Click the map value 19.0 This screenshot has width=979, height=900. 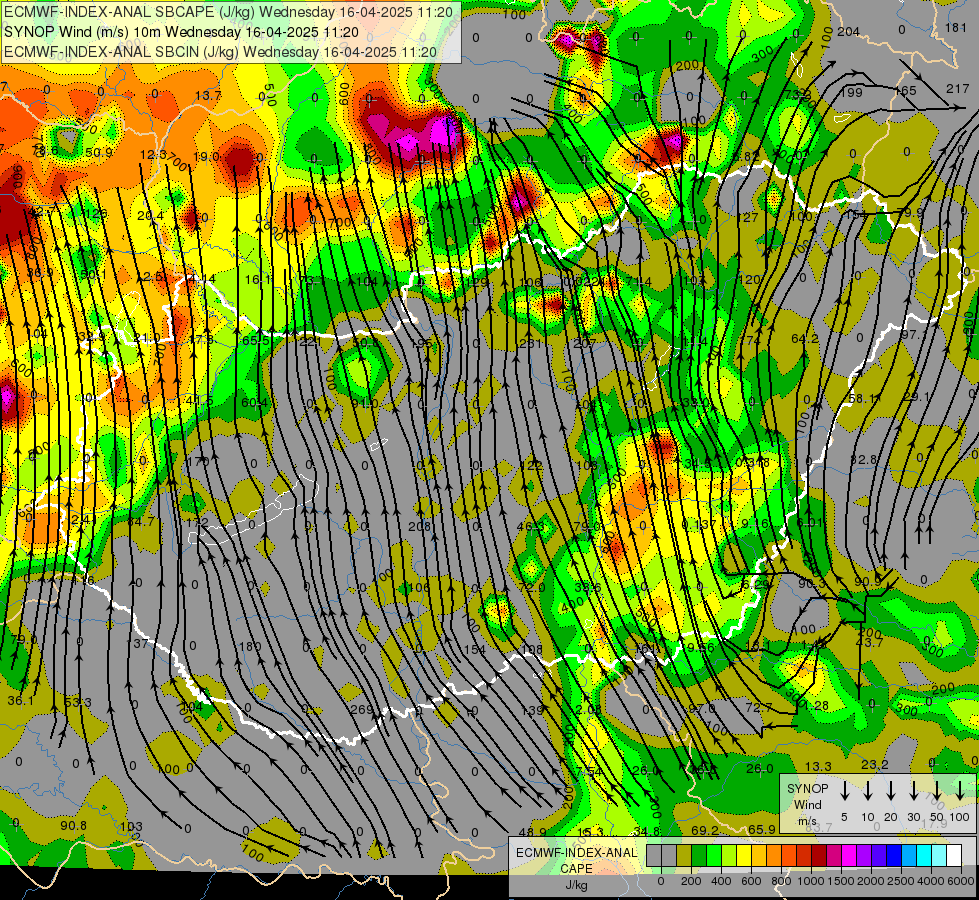click(x=206, y=157)
